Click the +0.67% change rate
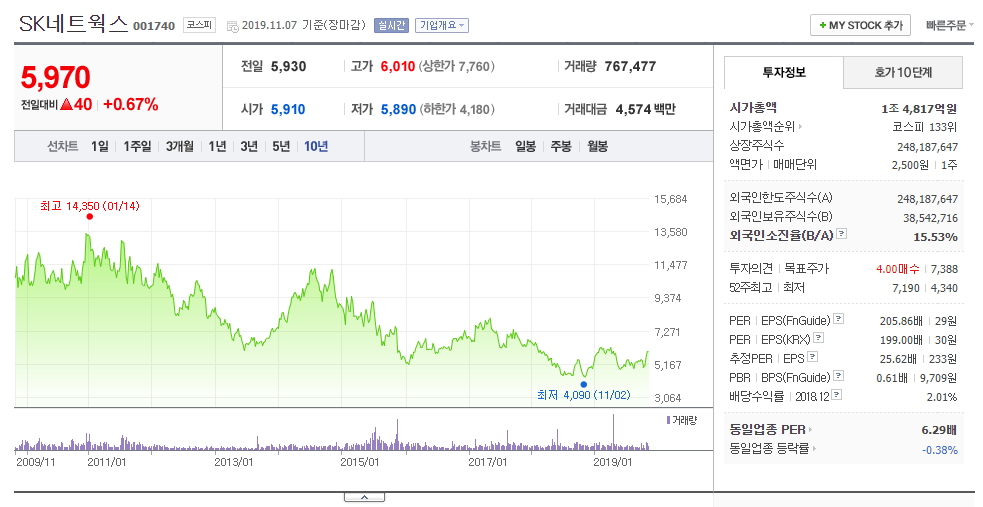 coord(130,104)
